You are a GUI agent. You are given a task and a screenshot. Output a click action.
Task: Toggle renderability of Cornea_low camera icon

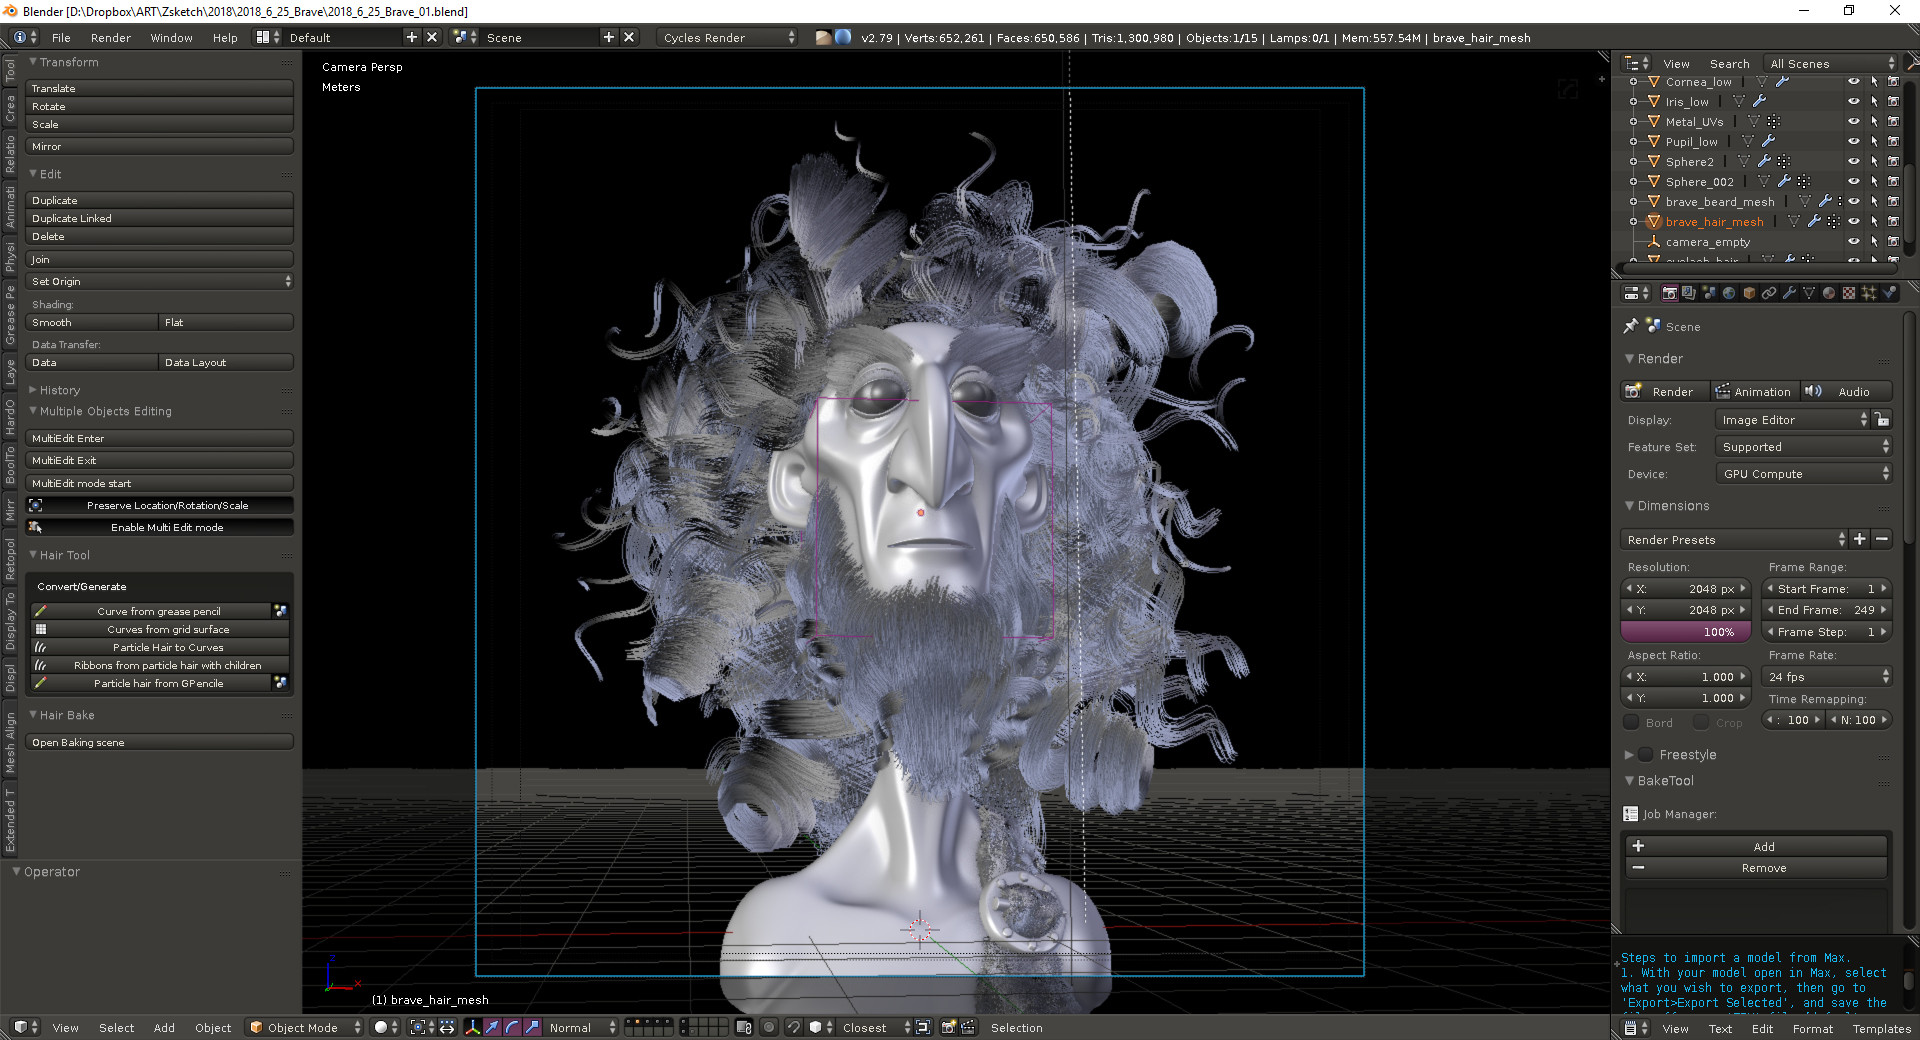[1893, 82]
